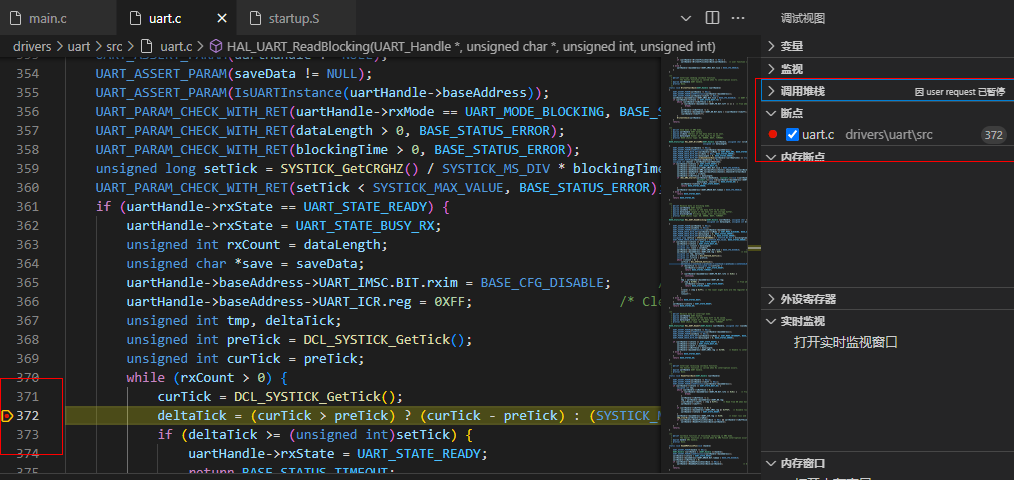Click the red breakpoint dot for uart.c
Viewport: 1014px width, 480px height.
(773, 135)
